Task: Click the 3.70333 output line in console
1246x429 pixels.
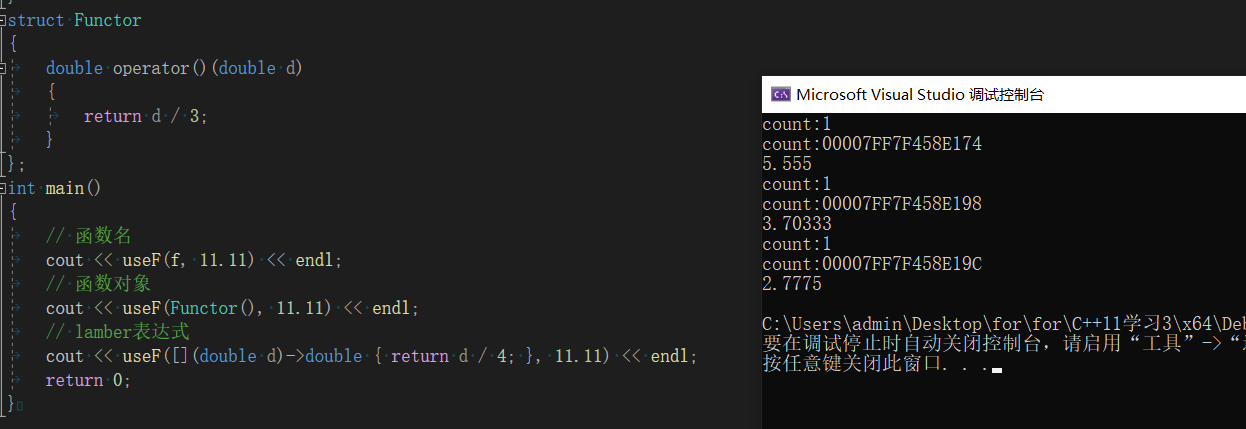Action: pyautogui.click(x=796, y=224)
